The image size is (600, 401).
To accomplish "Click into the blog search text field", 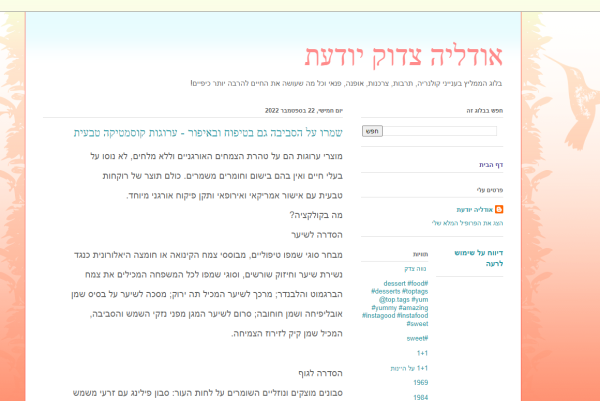I will tap(456, 131).
